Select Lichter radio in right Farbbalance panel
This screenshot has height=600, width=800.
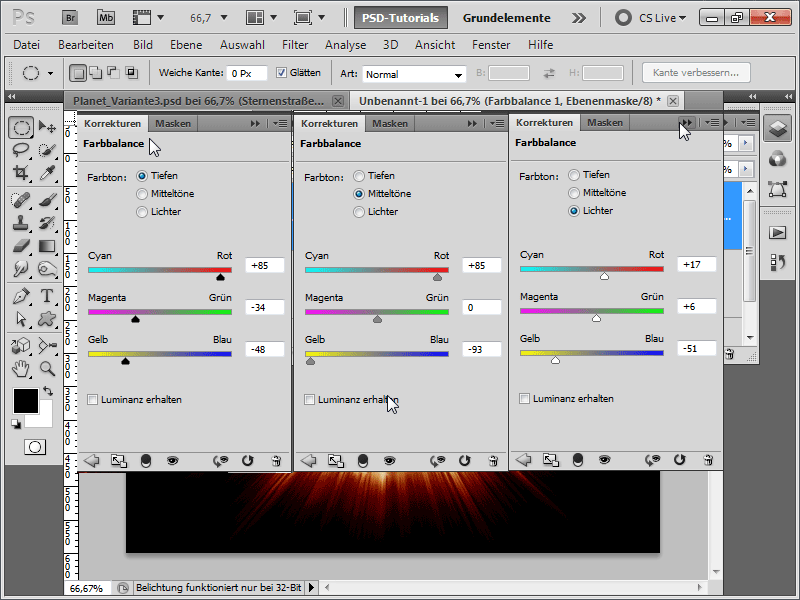(x=574, y=211)
